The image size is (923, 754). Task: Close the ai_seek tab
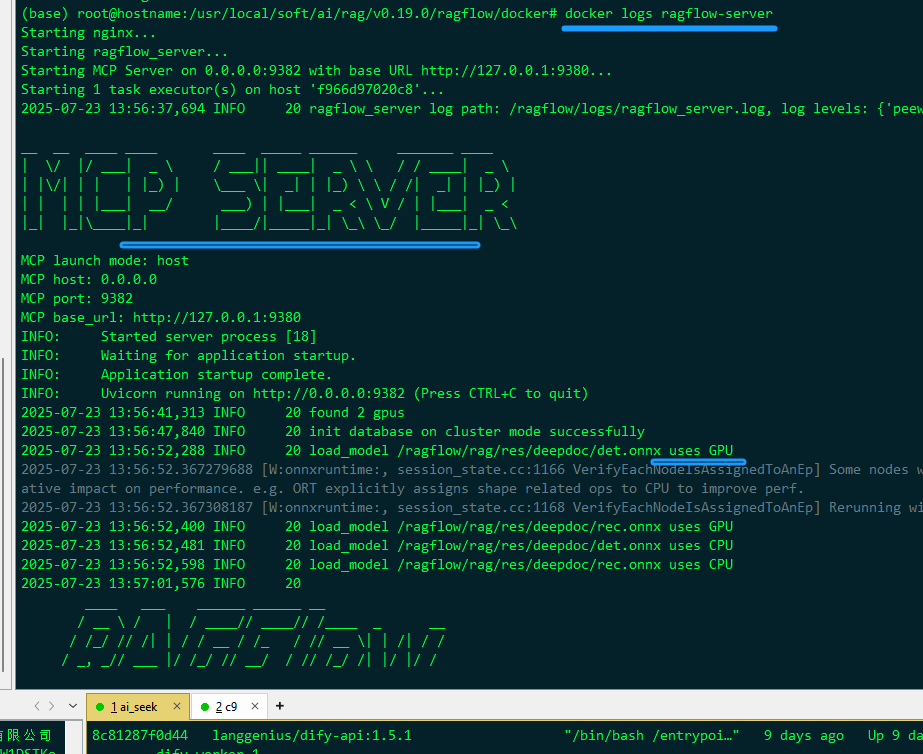point(177,706)
